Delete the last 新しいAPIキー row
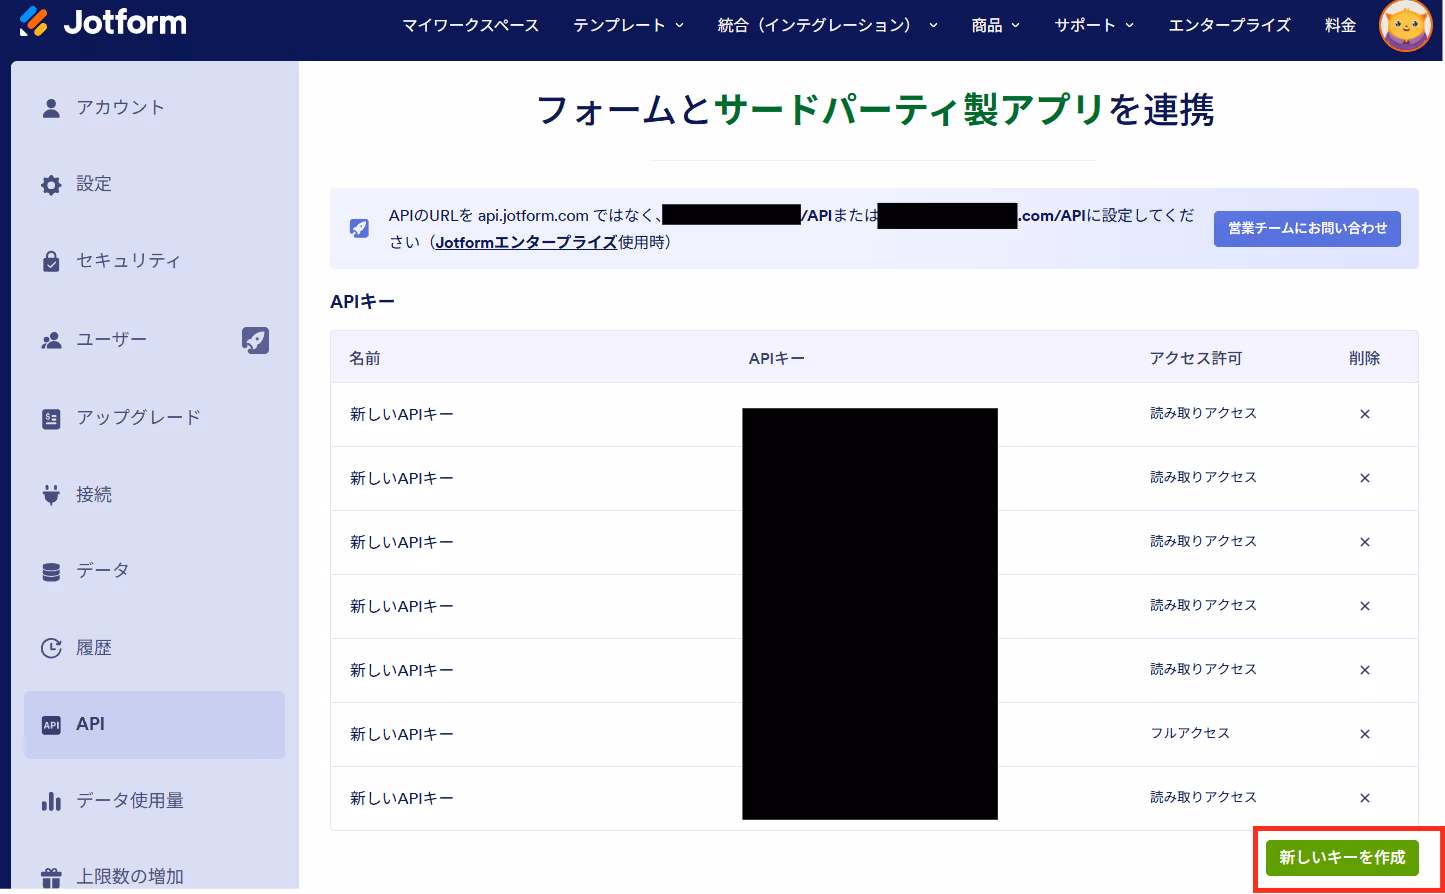The image size is (1445, 894). tap(1365, 798)
